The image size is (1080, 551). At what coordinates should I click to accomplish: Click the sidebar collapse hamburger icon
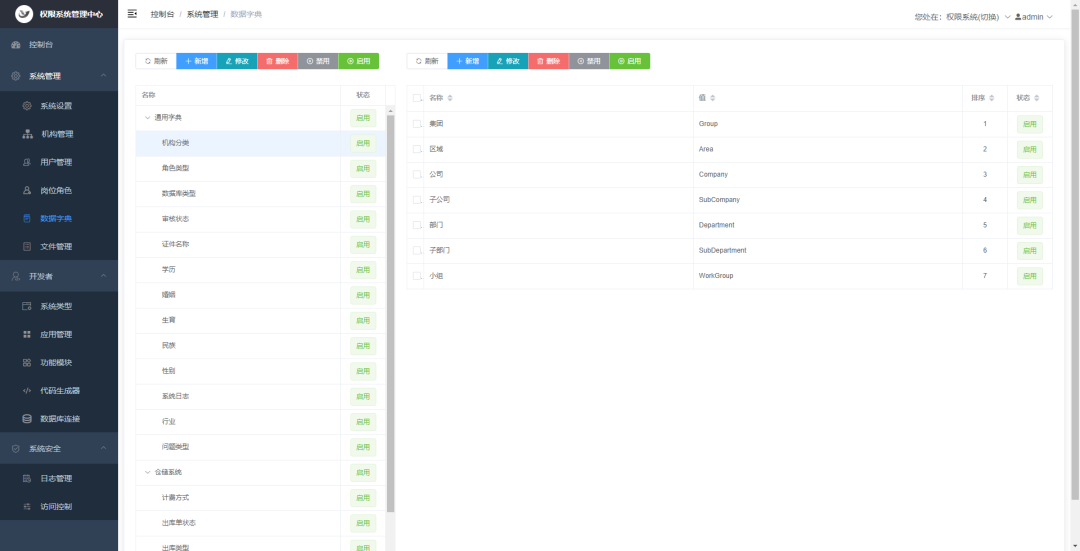(132, 14)
